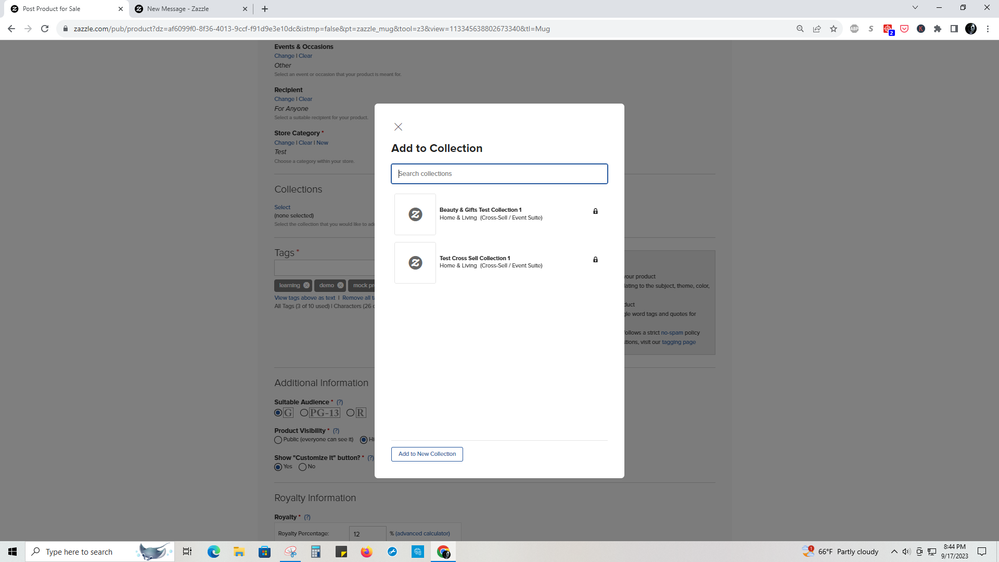
Task: Open the Chrome tab search dropdown arrow
Action: point(914,8)
